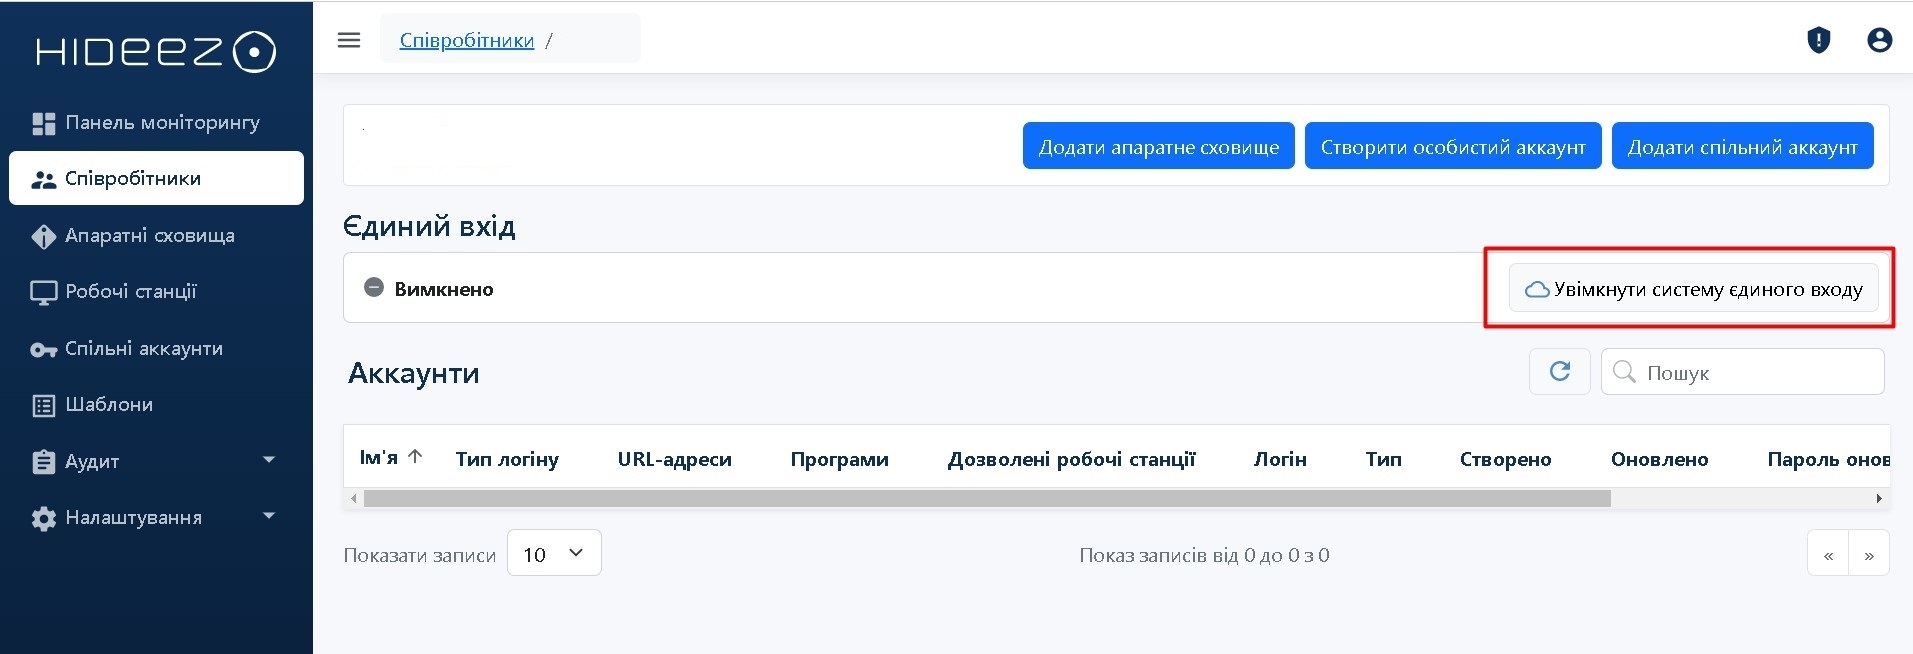
Task: Click the Вимкнено status icon
Action: pos(374,288)
